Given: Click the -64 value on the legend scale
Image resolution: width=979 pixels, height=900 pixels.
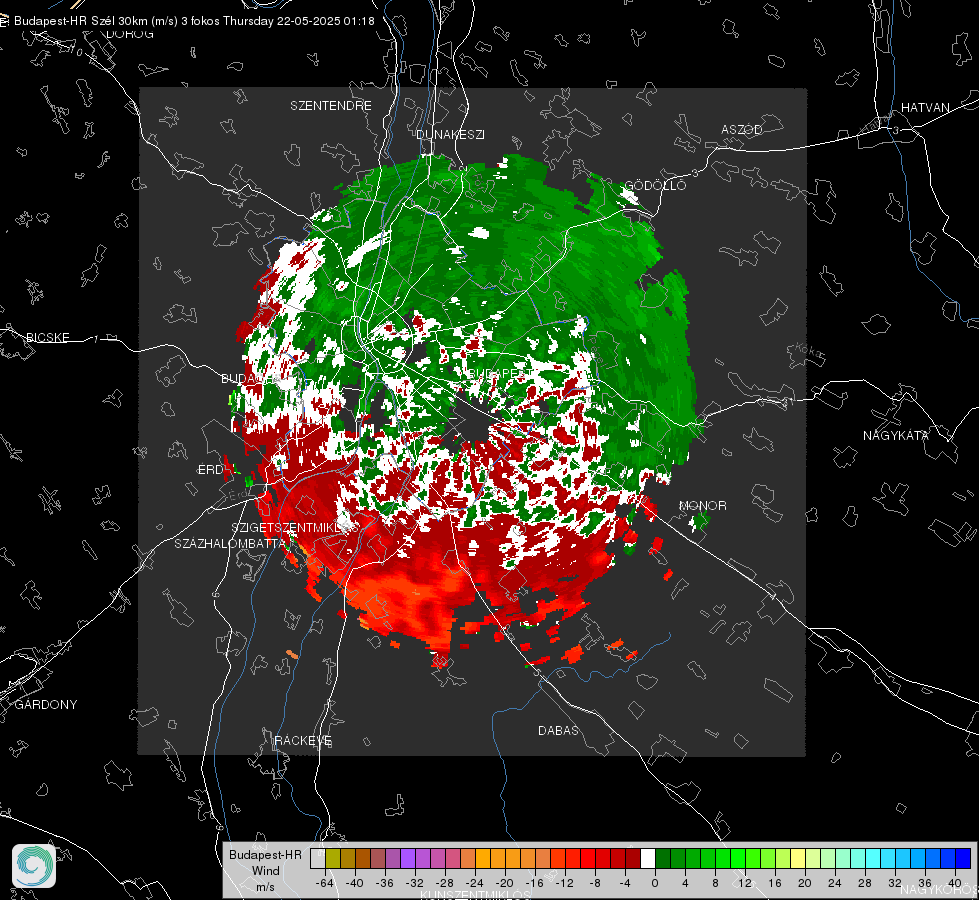Looking at the screenshot, I should click(x=325, y=883).
